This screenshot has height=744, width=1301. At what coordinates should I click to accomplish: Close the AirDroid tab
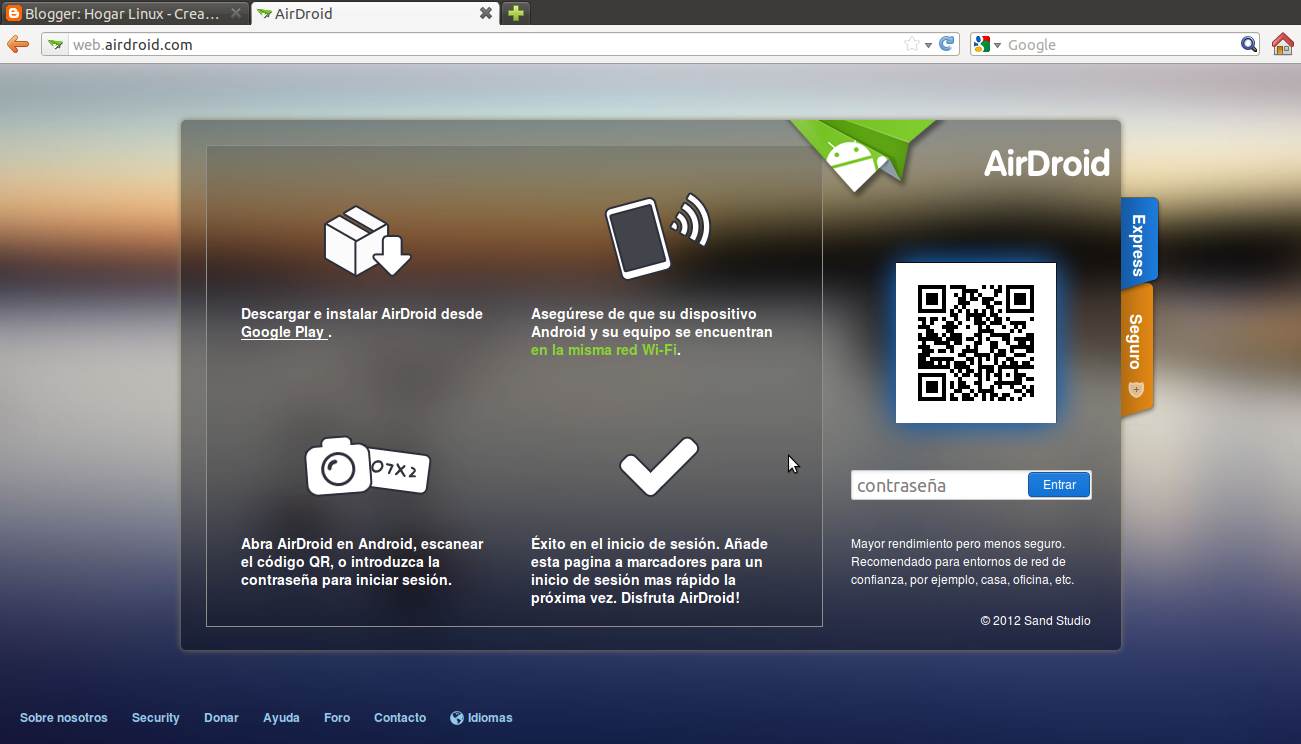486,13
